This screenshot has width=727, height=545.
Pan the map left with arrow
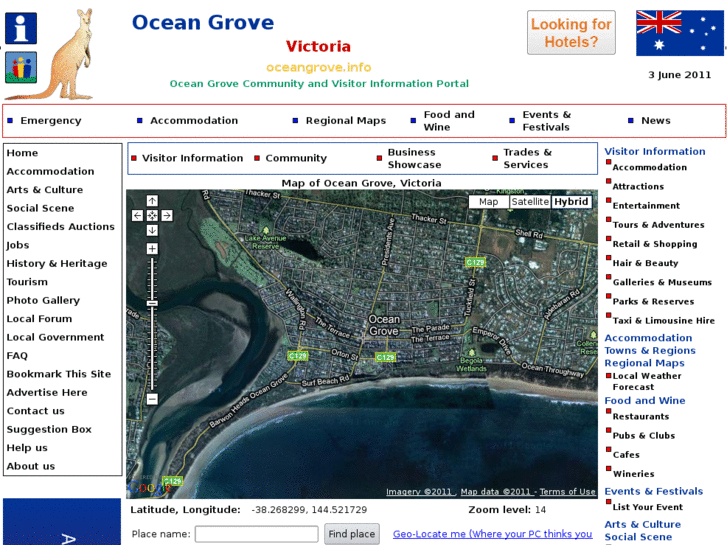pos(137,215)
